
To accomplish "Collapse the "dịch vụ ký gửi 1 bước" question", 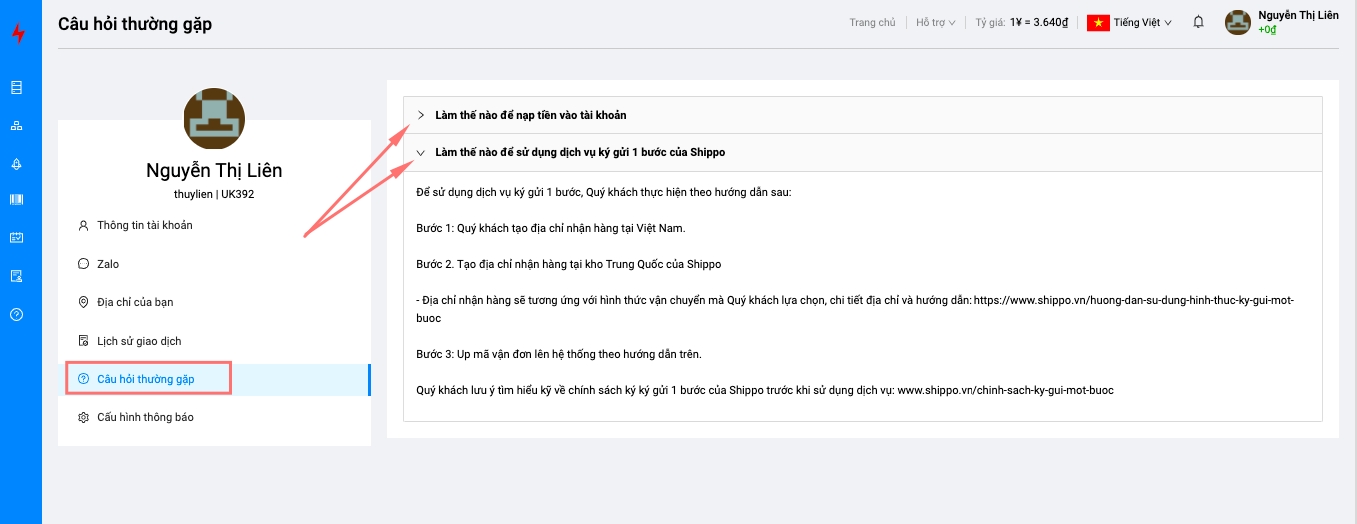I will click(579, 153).
